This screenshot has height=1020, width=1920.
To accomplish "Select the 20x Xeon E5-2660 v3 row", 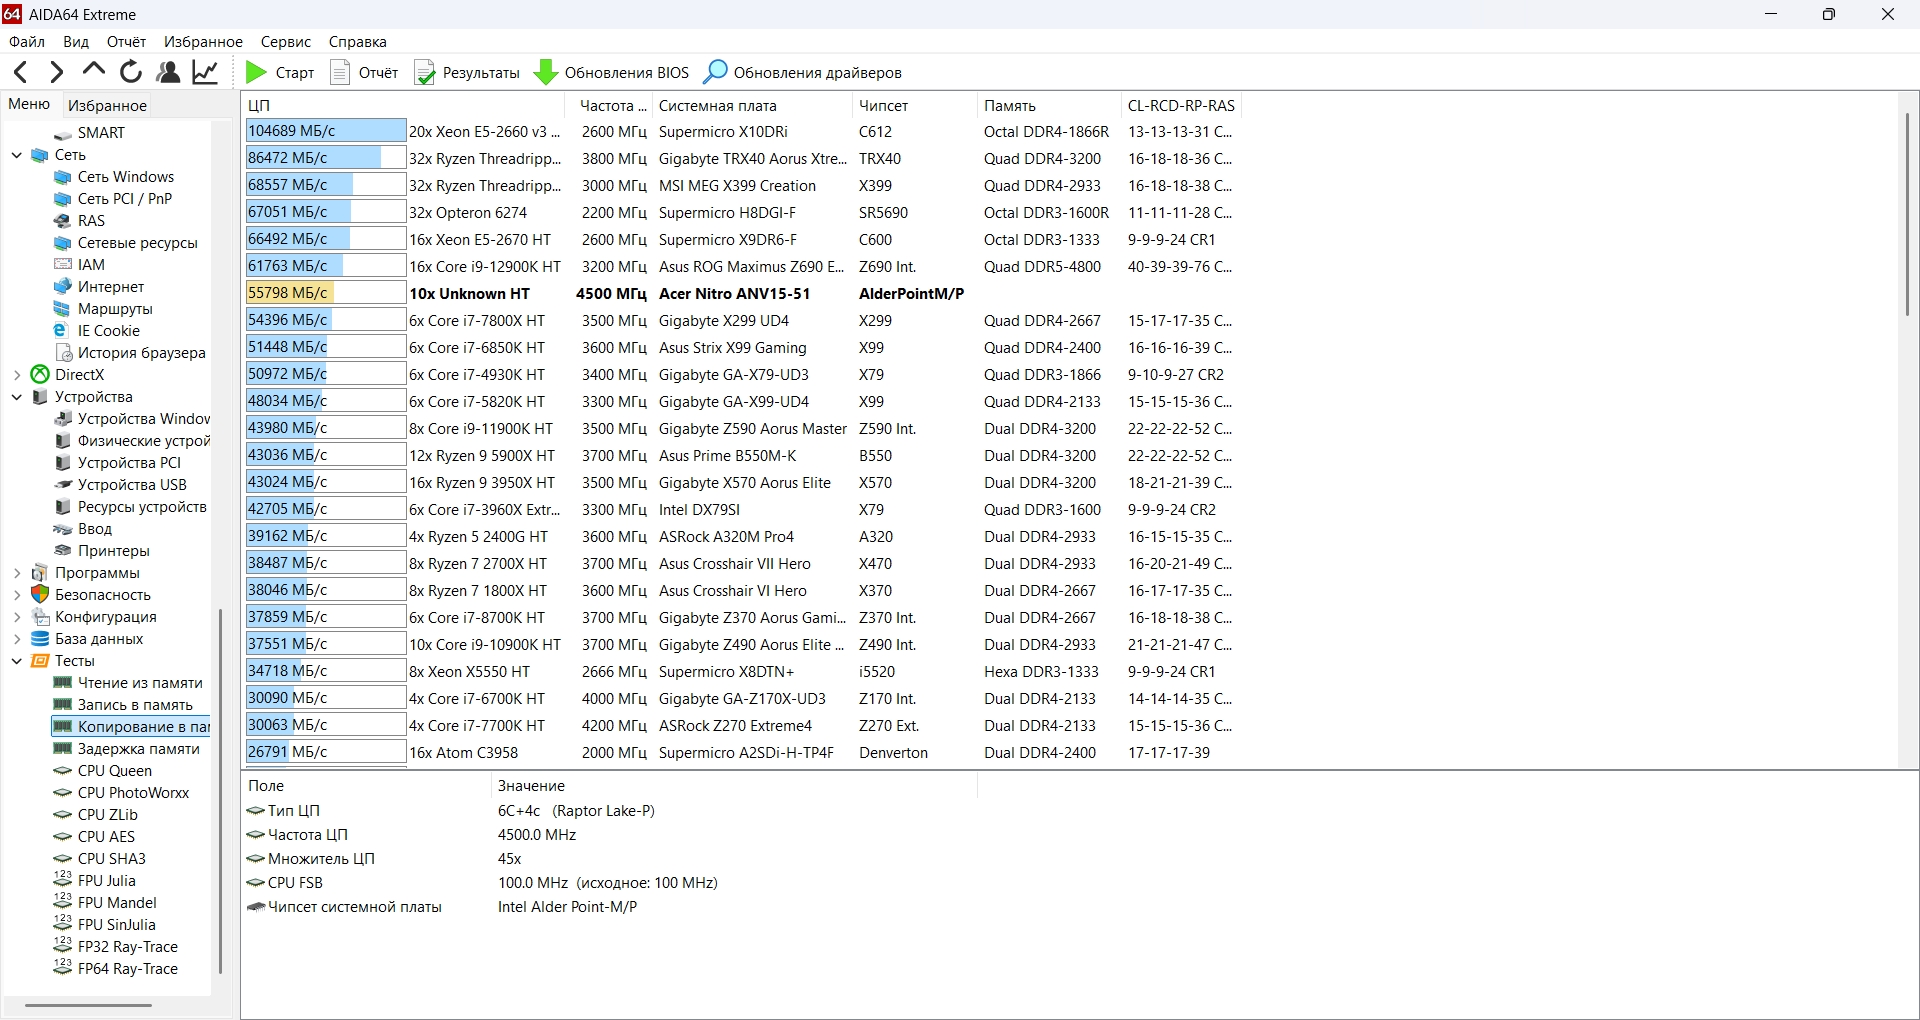I will point(742,132).
